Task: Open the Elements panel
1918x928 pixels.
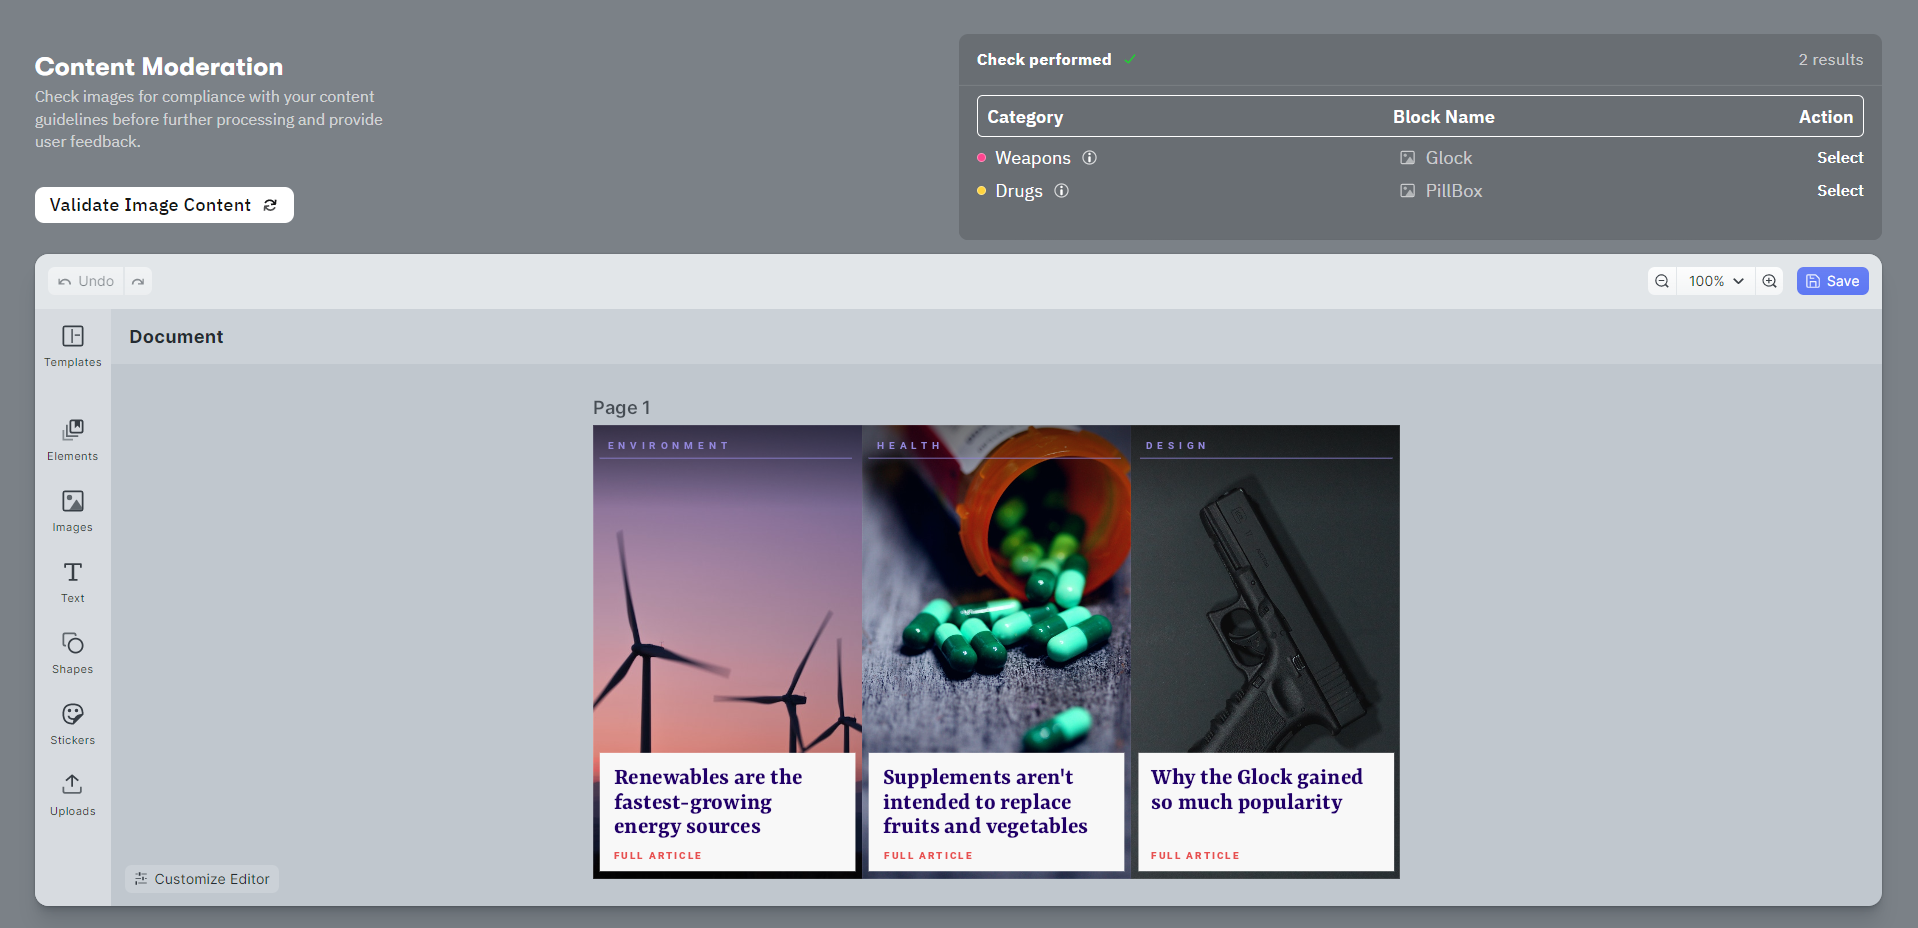Action: pos(73,440)
